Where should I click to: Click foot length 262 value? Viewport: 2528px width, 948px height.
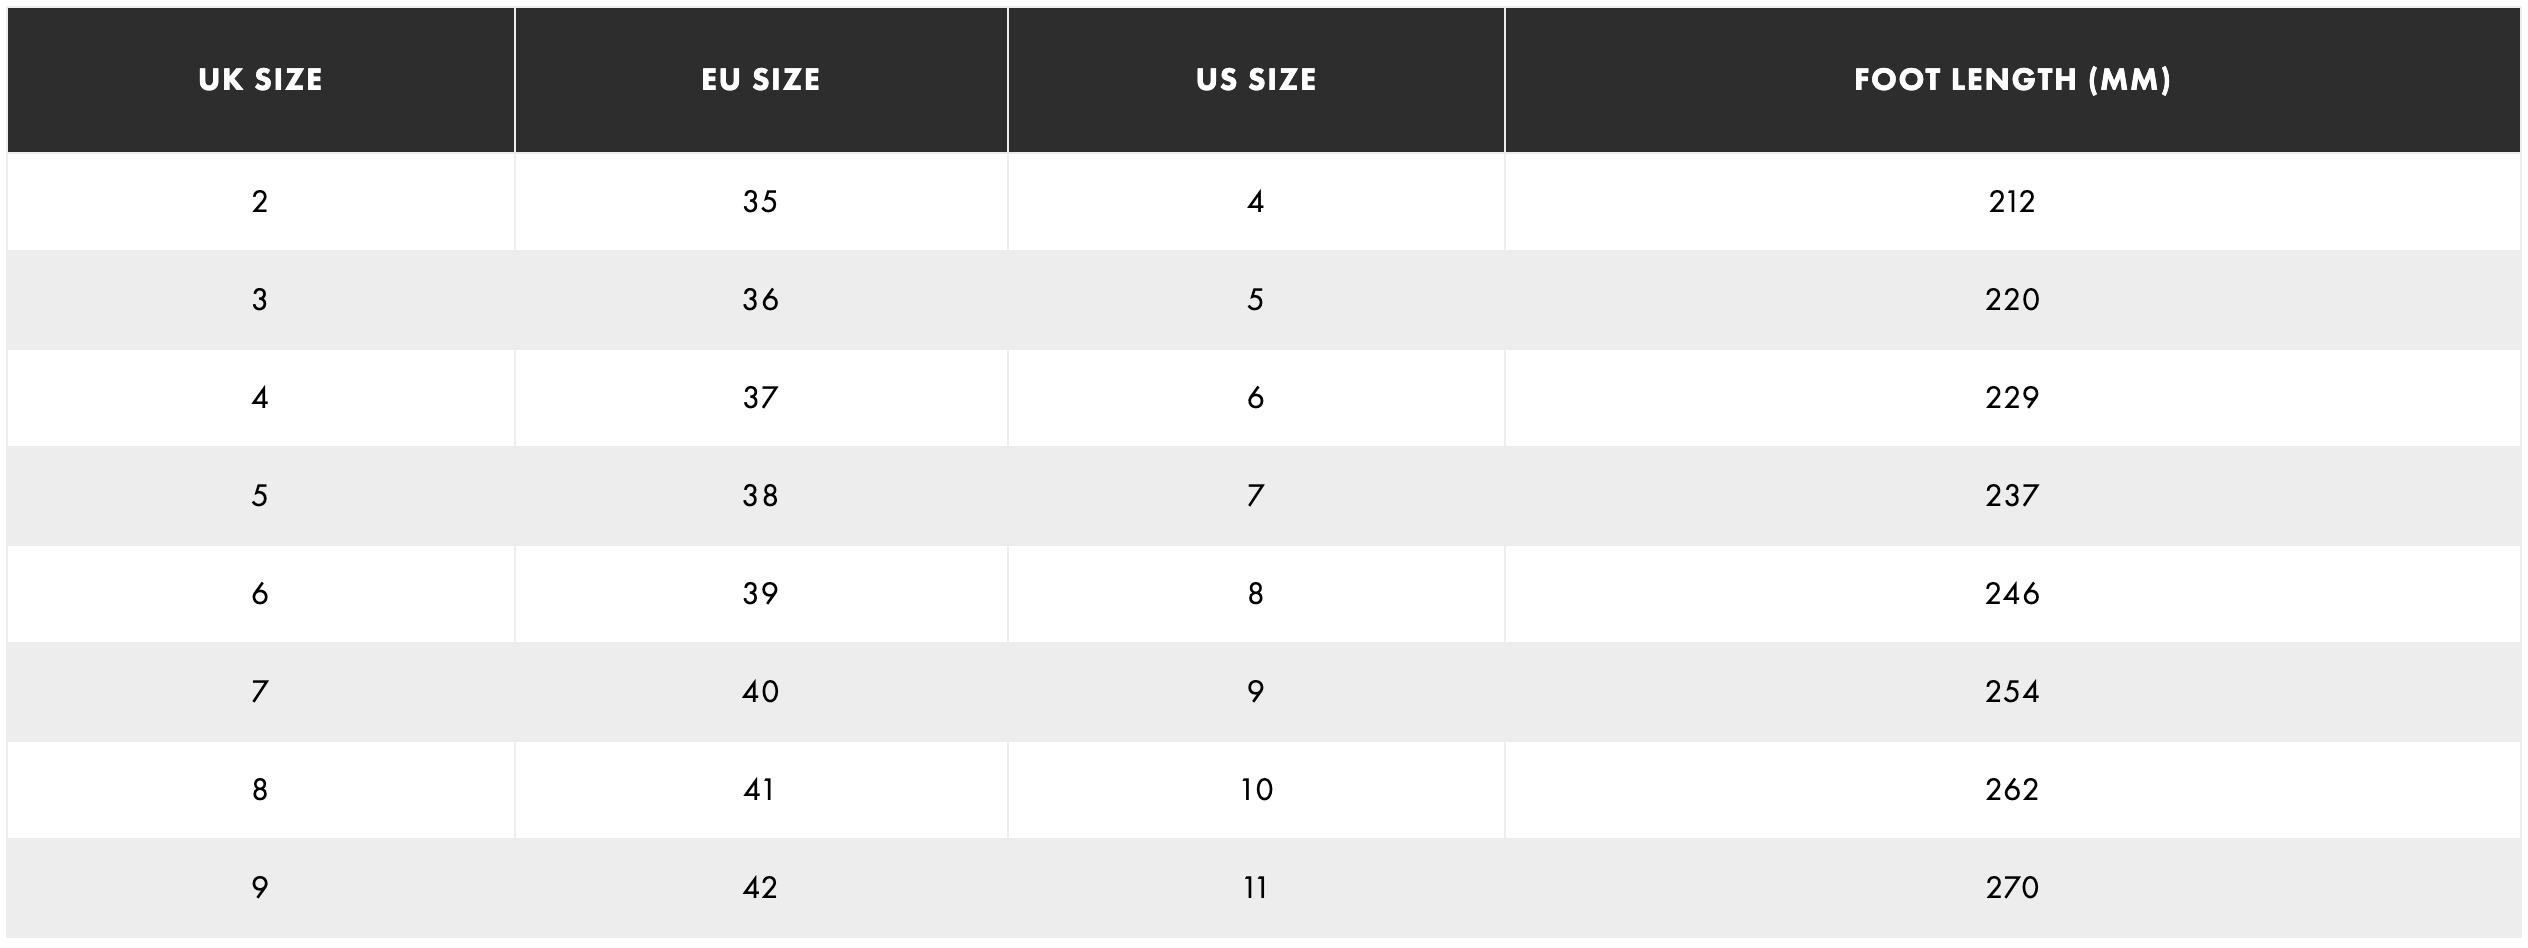[x=2012, y=790]
